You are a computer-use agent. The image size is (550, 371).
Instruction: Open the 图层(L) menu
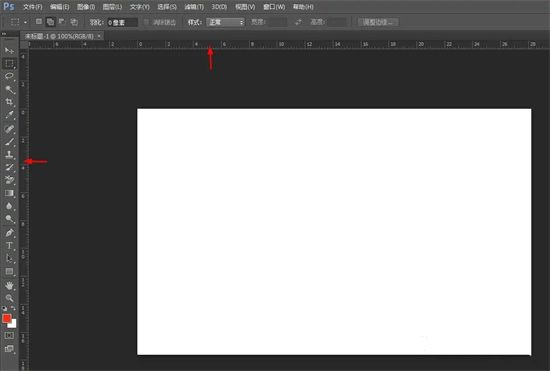point(112,7)
